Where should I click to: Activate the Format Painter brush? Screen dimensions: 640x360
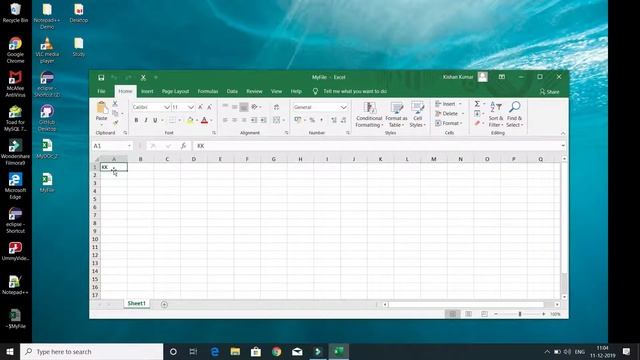[116, 122]
